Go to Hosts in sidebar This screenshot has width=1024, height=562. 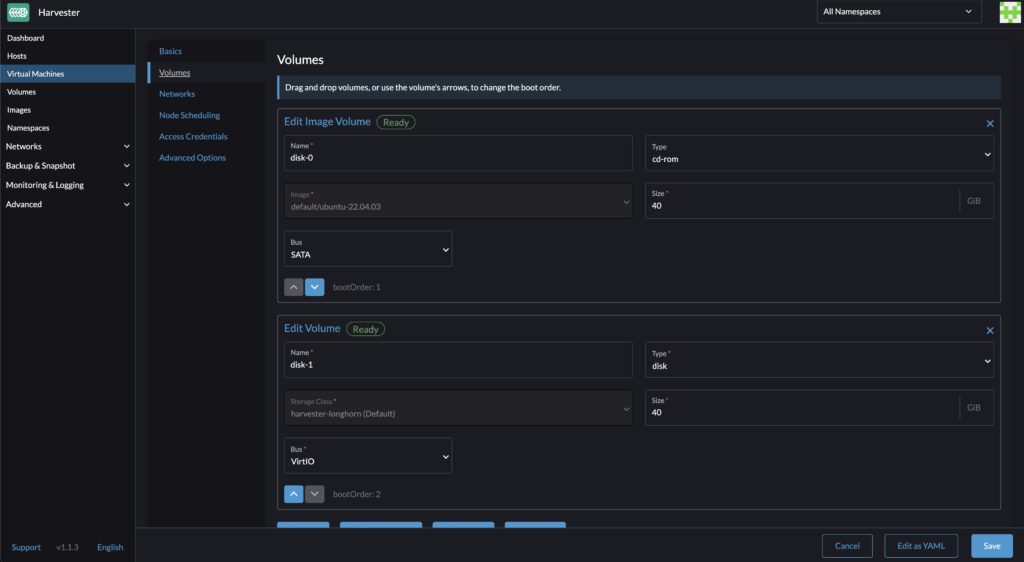[x=17, y=56]
